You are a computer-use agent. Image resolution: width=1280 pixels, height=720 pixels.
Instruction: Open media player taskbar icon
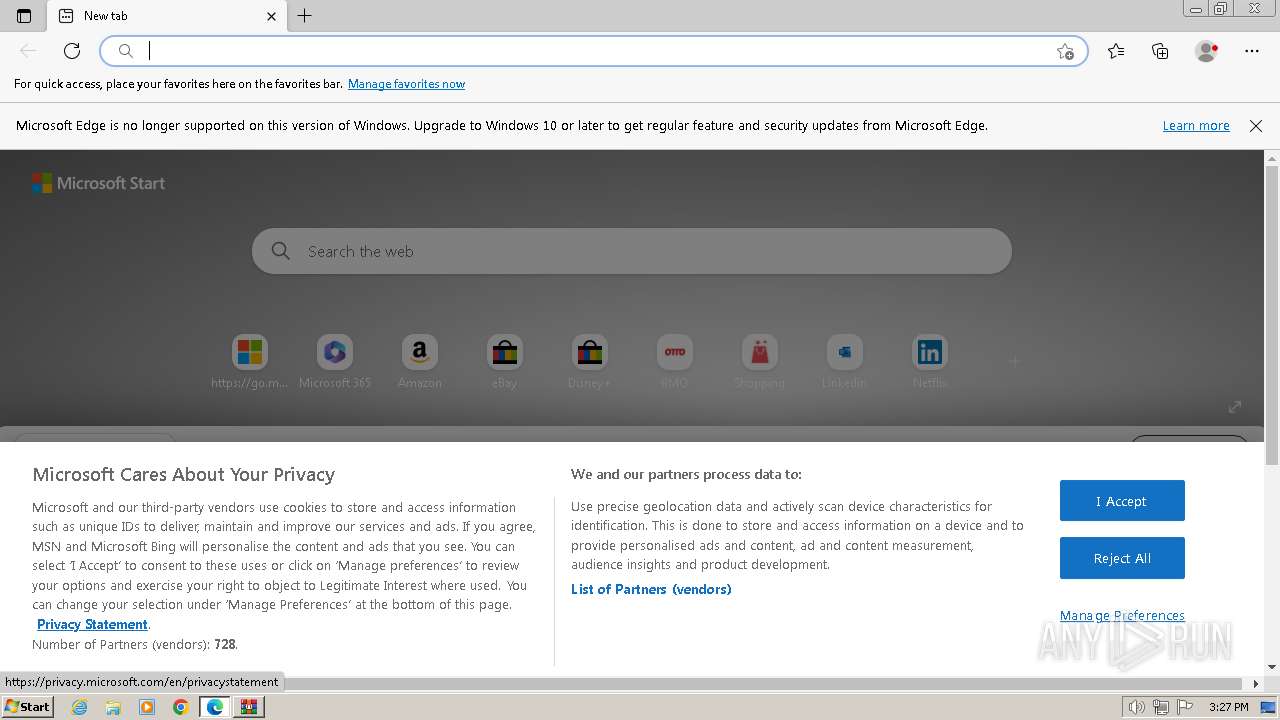pyautogui.click(x=147, y=707)
